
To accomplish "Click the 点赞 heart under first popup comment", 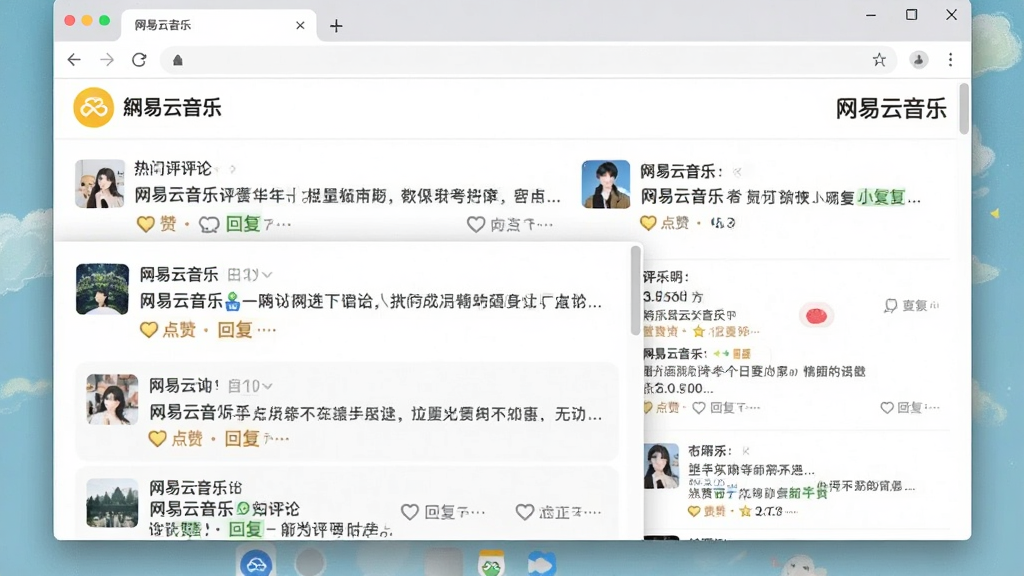I will 149,330.
